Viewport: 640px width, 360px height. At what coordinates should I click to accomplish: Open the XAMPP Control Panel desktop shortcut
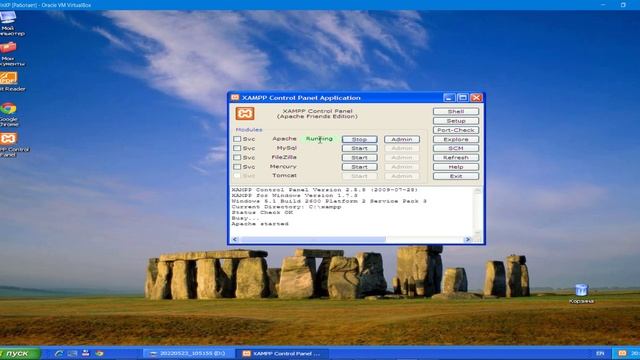pos(8,139)
